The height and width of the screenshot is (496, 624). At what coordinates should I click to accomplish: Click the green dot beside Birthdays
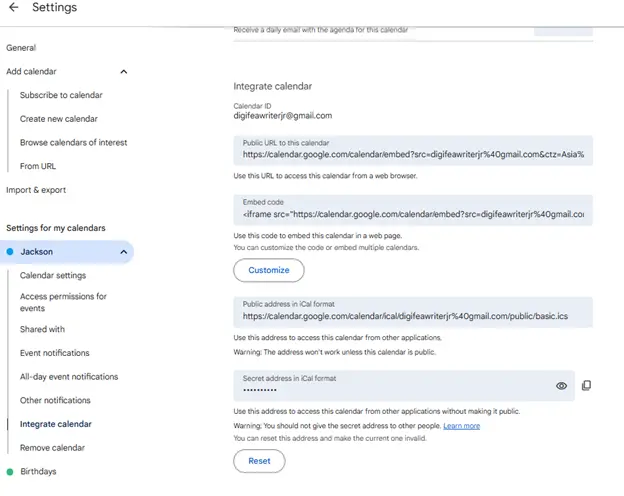[x=10, y=472]
